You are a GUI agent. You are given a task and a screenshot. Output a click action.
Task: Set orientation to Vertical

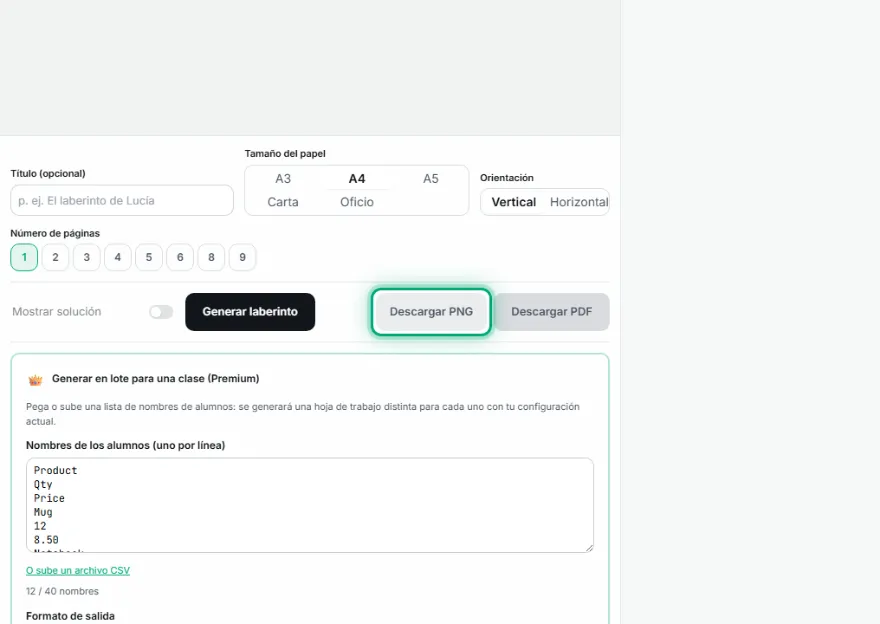(x=514, y=202)
